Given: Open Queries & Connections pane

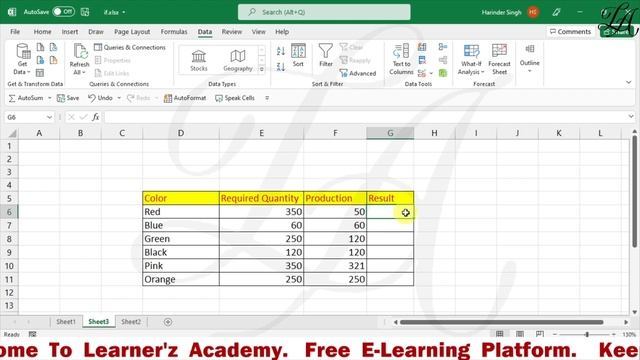Looking at the screenshot, I should 130,47.
